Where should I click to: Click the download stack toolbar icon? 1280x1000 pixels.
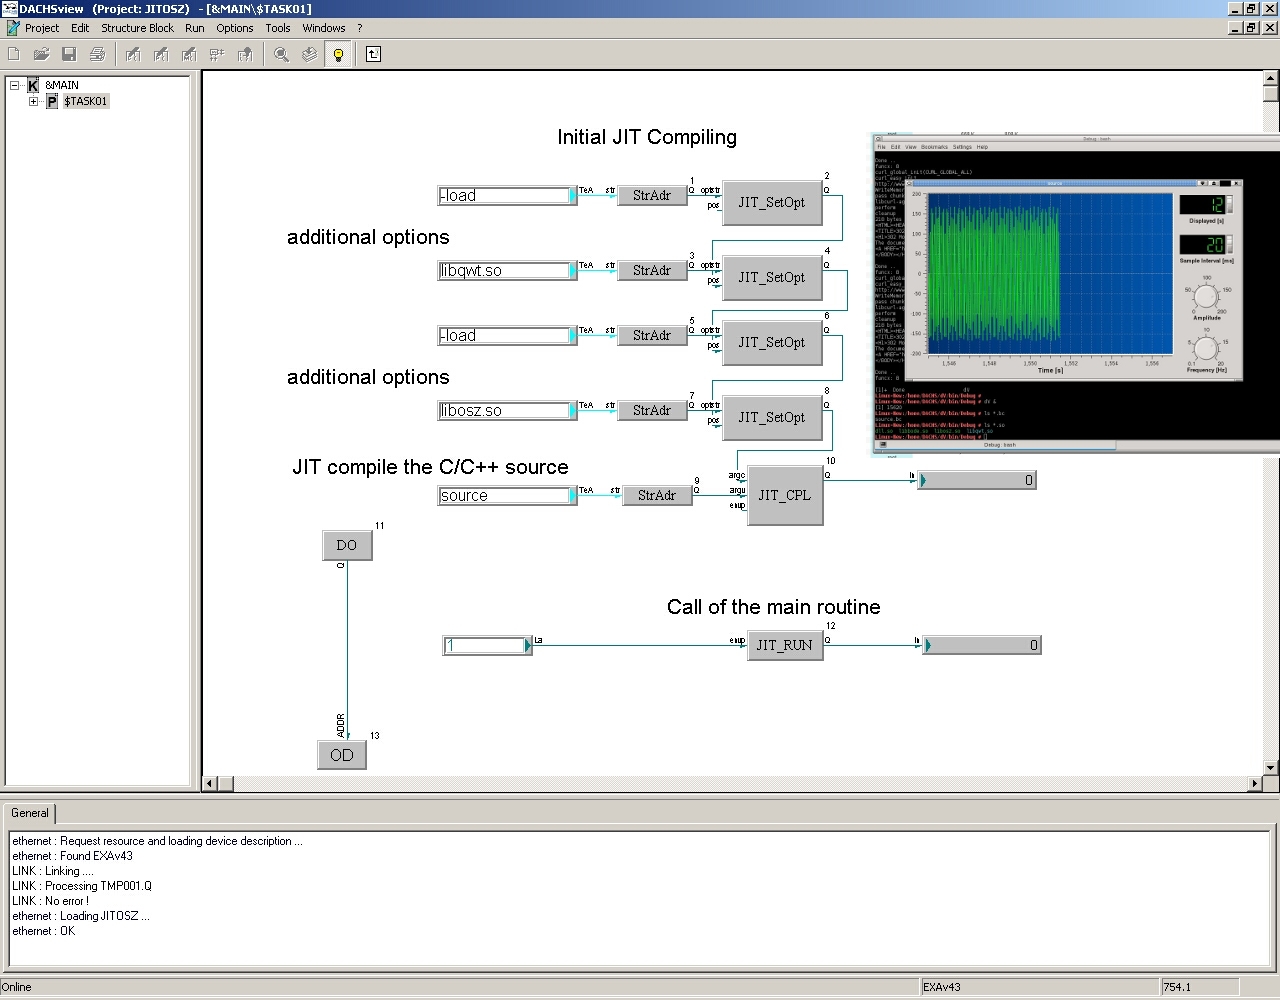(310, 54)
